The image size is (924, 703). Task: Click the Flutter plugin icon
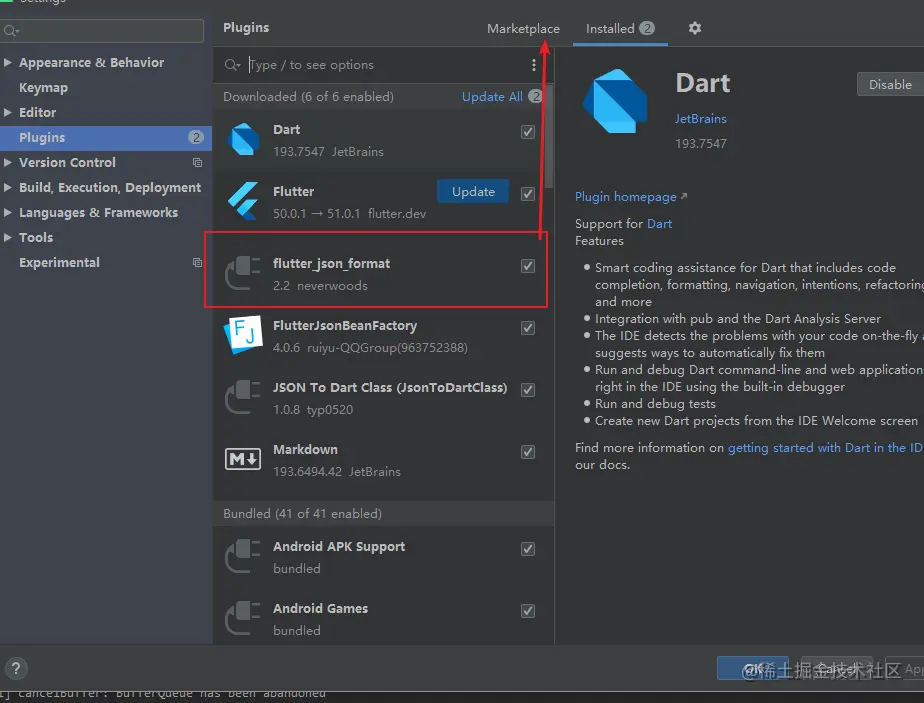click(x=243, y=202)
